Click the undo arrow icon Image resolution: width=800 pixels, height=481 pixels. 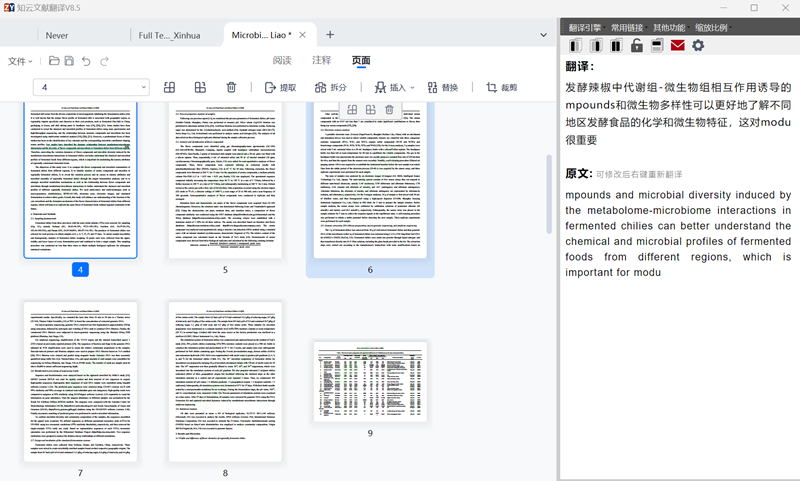(87, 62)
